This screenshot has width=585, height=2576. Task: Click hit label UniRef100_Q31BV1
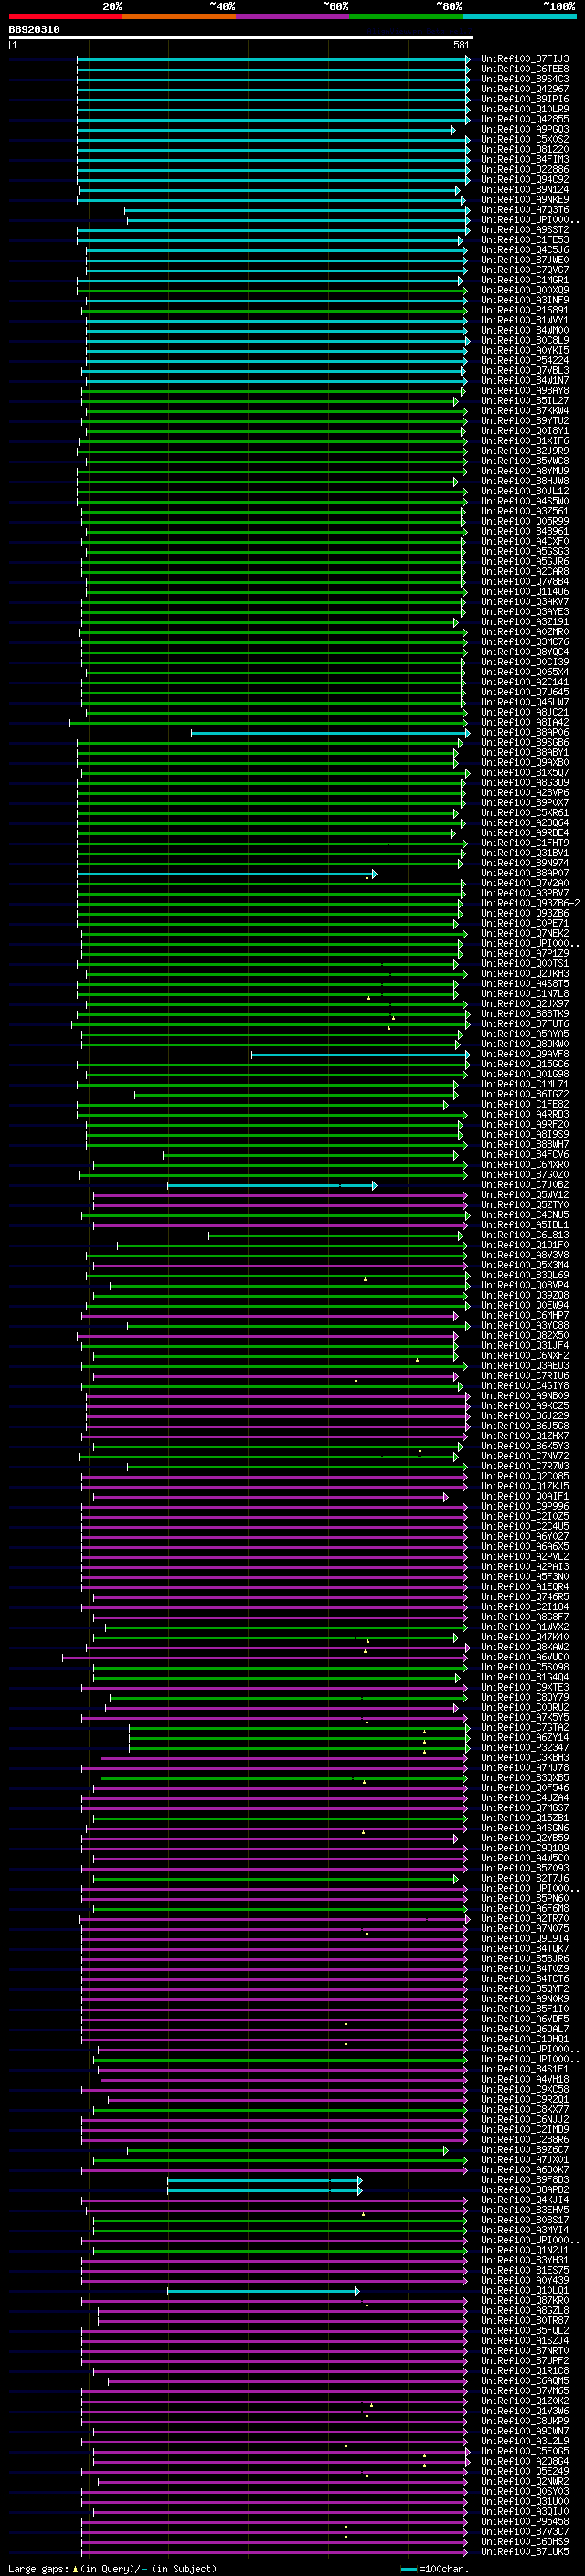pyautogui.click(x=525, y=852)
